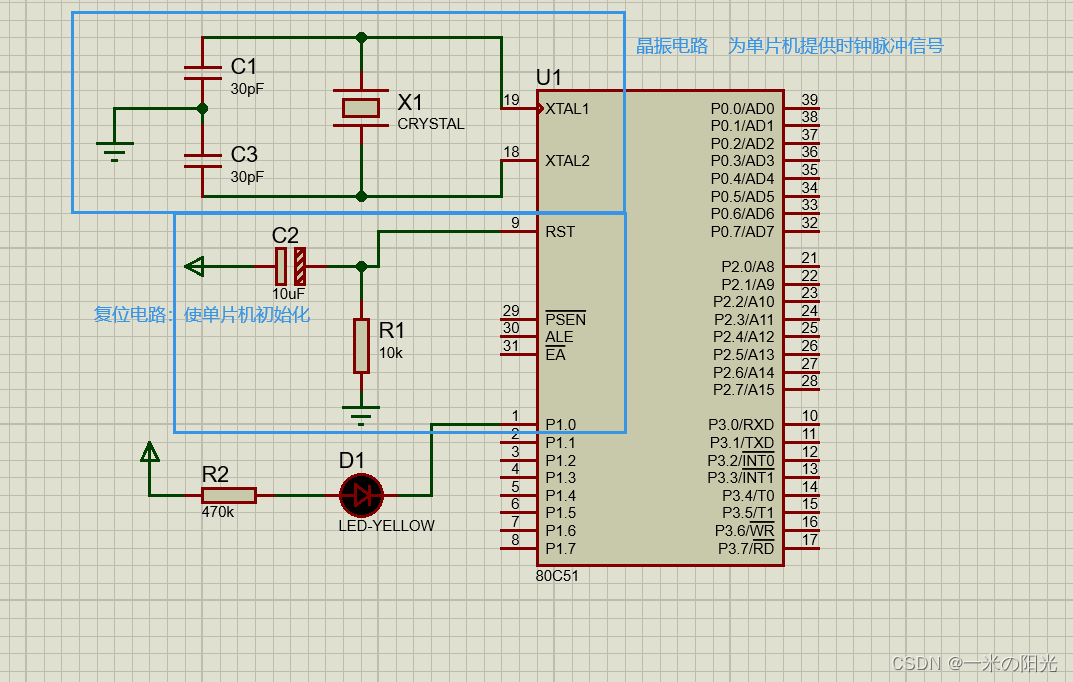1073x682 pixels.
Task: Click the 10uF value of C2
Action: point(288,294)
